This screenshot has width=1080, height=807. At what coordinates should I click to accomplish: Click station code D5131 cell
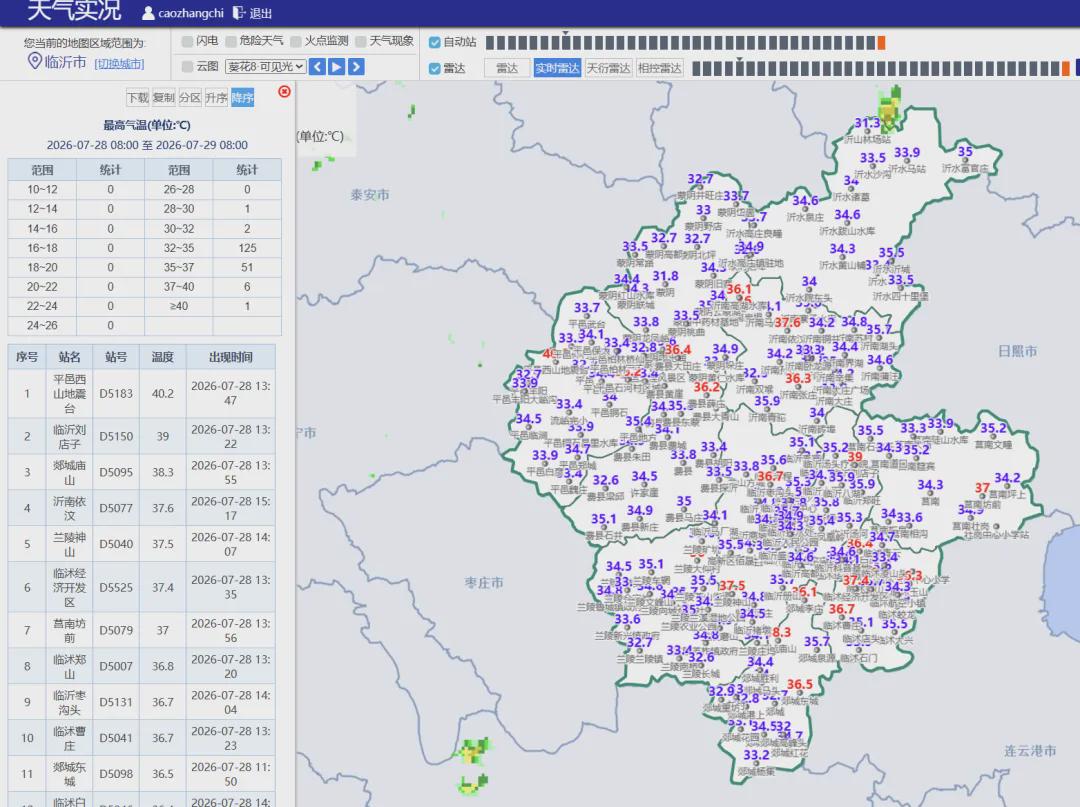point(116,702)
